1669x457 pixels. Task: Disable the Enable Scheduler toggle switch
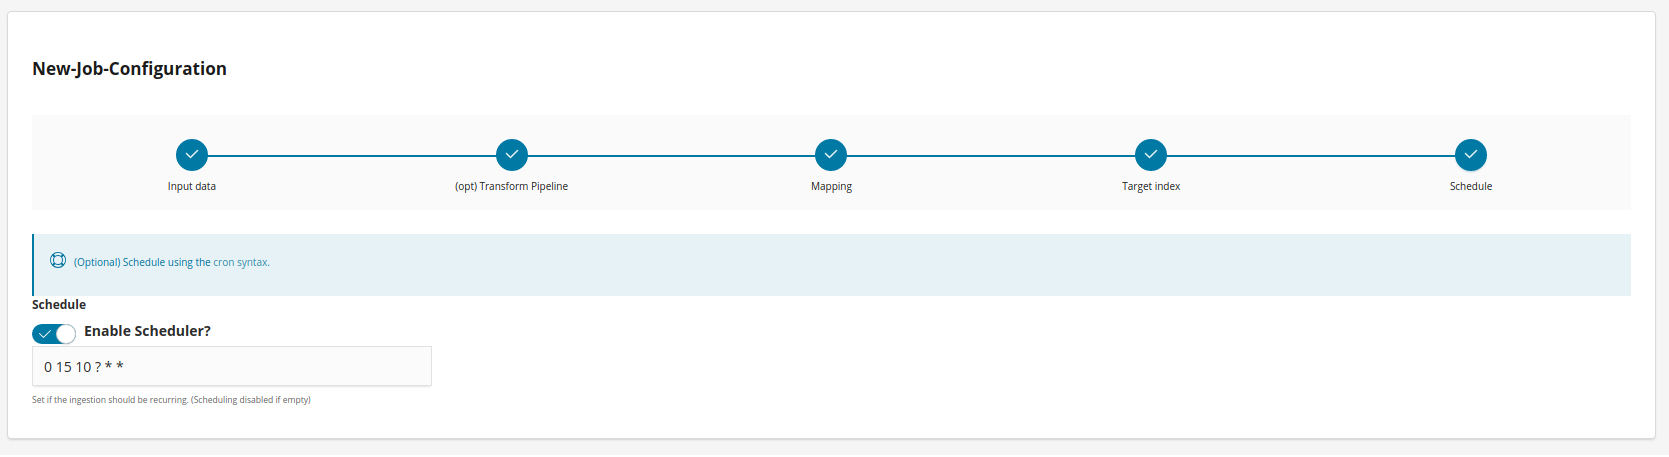(54, 333)
